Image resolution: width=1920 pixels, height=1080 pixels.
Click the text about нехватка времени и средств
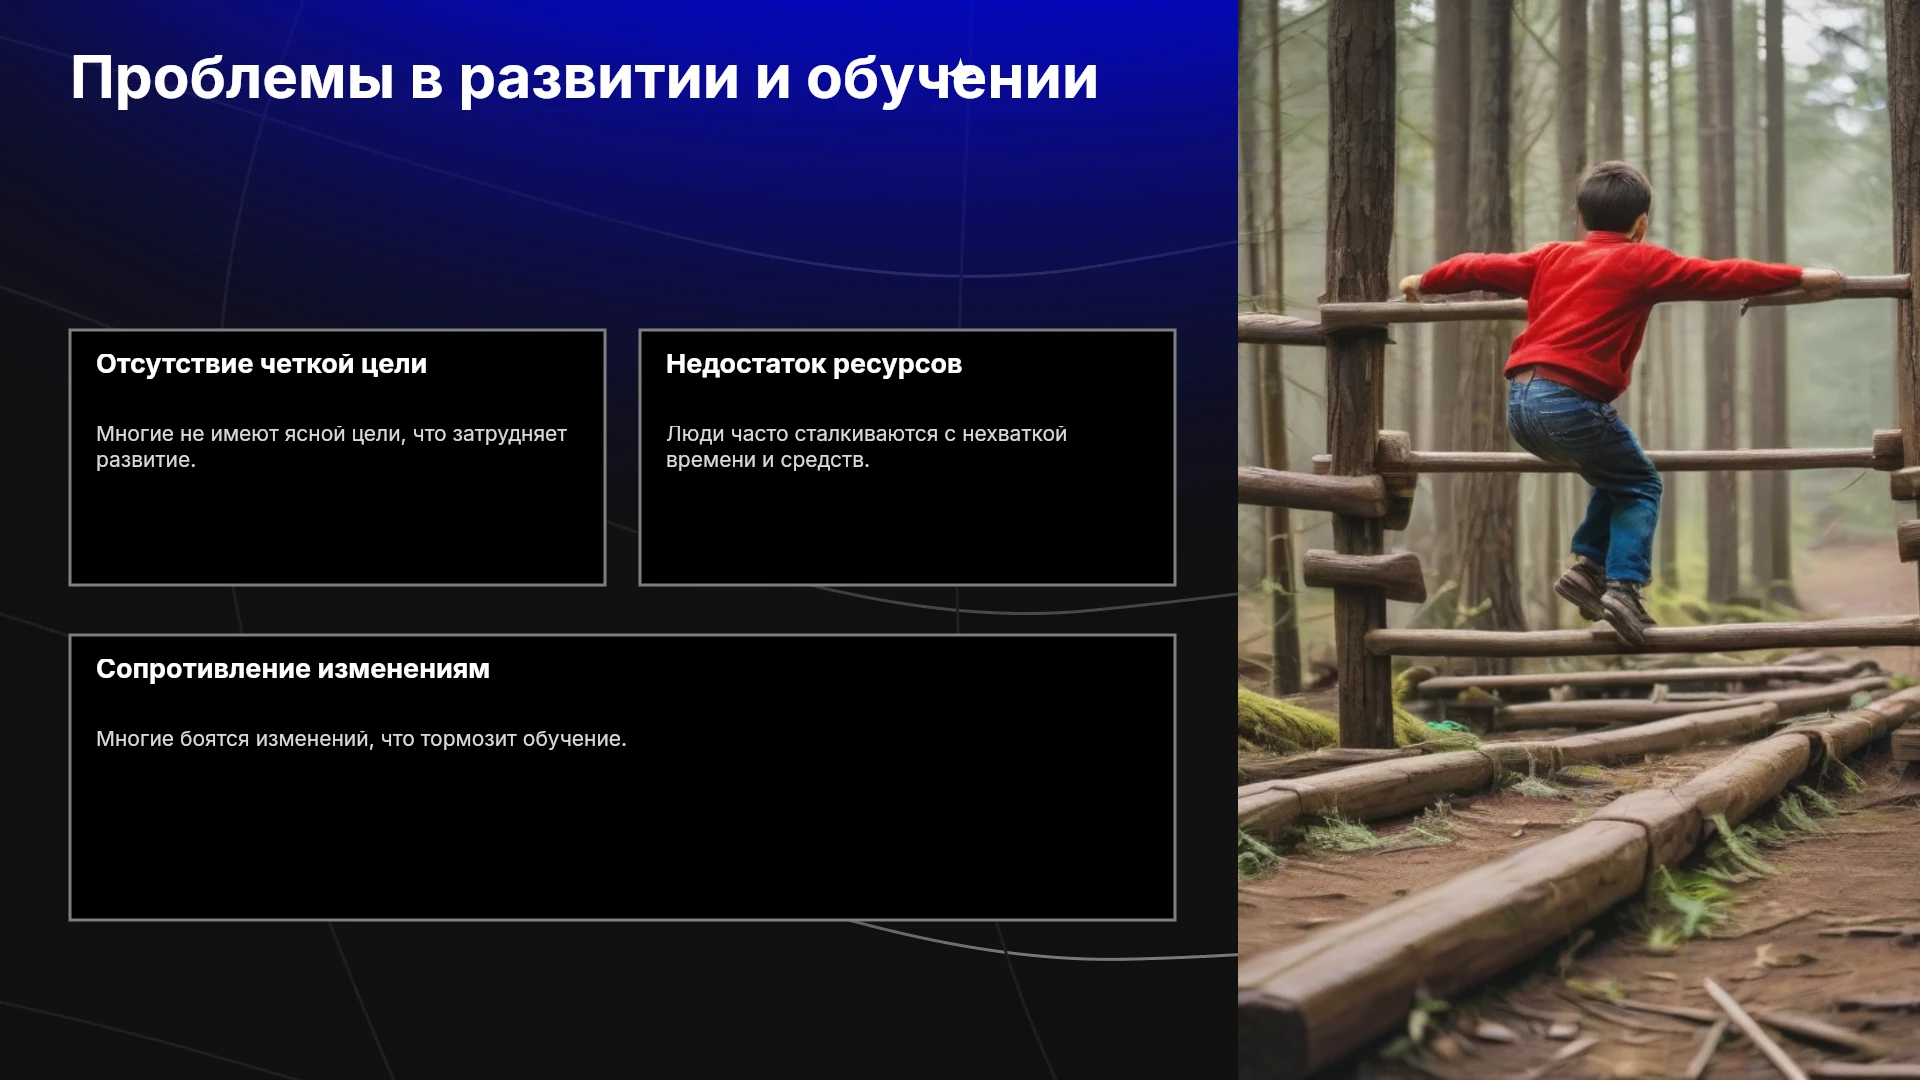point(866,447)
